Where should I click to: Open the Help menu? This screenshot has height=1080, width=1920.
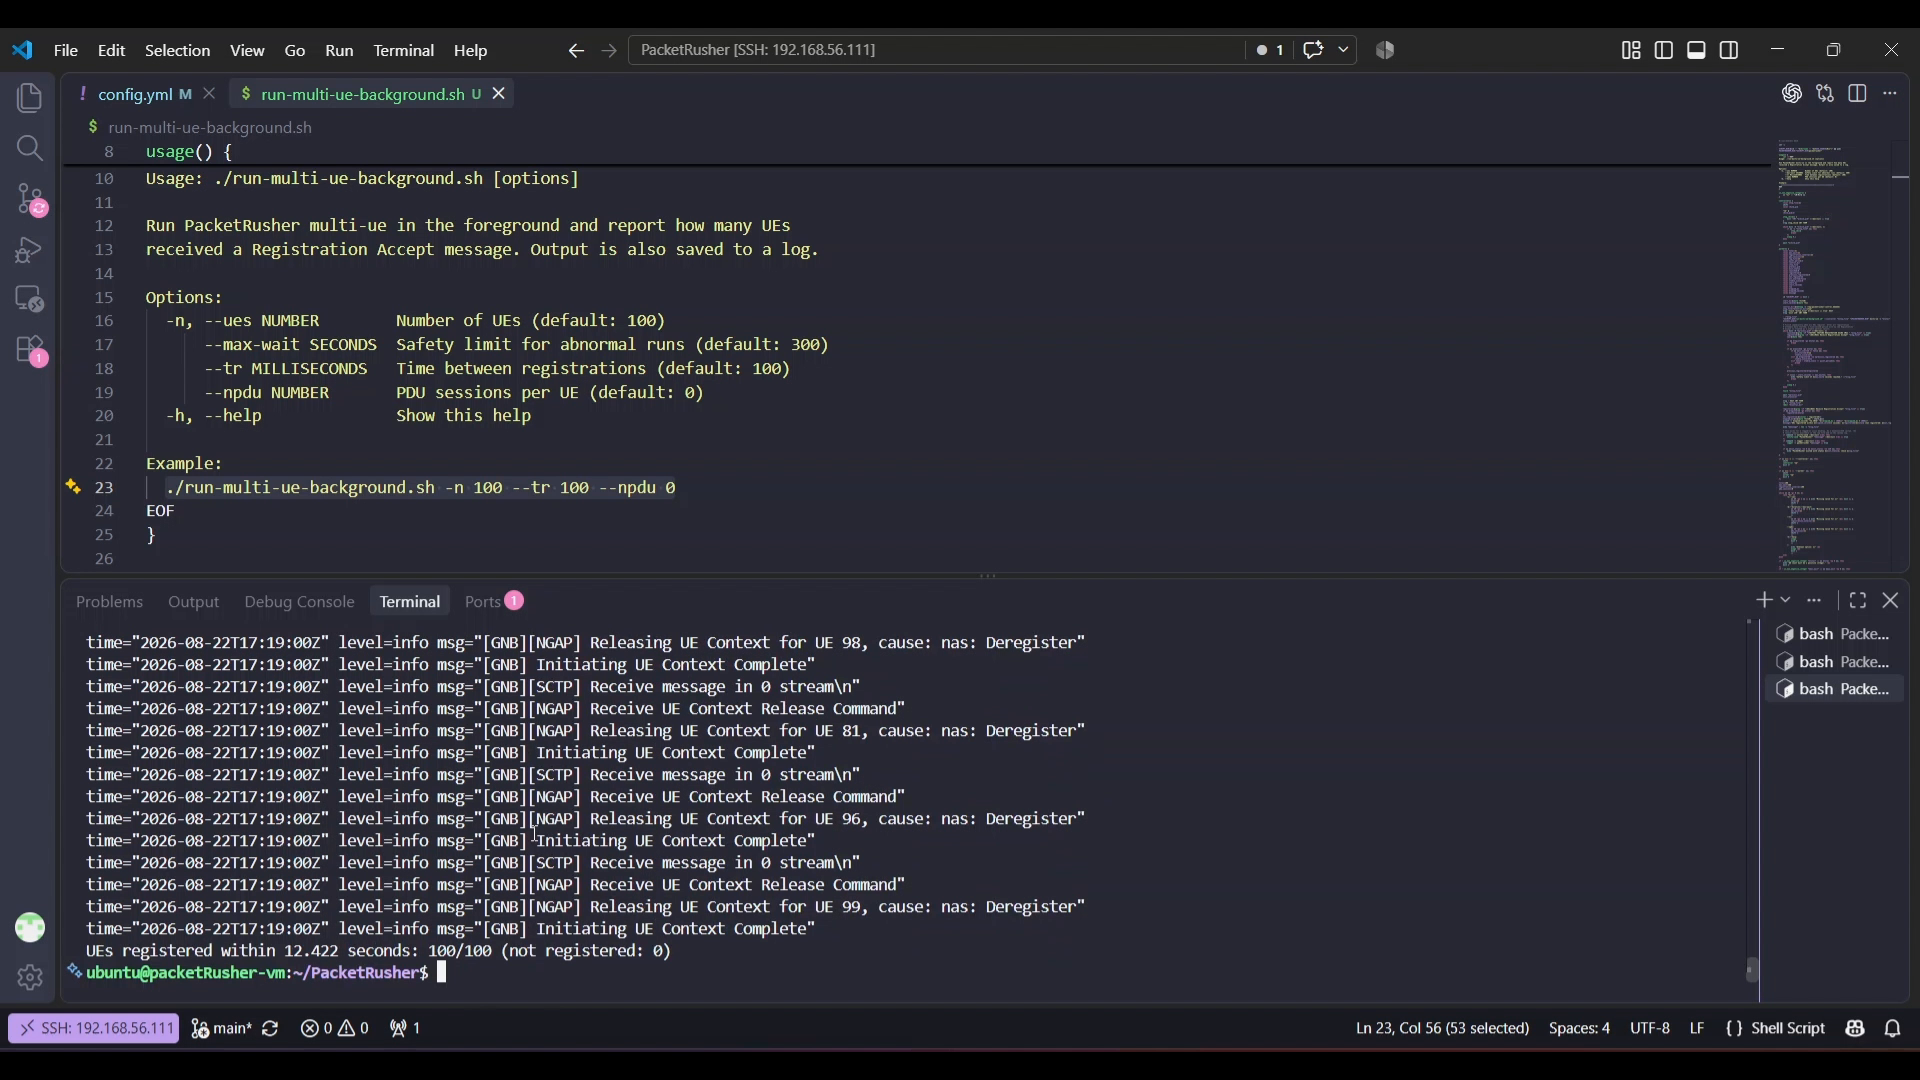(x=470, y=50)
